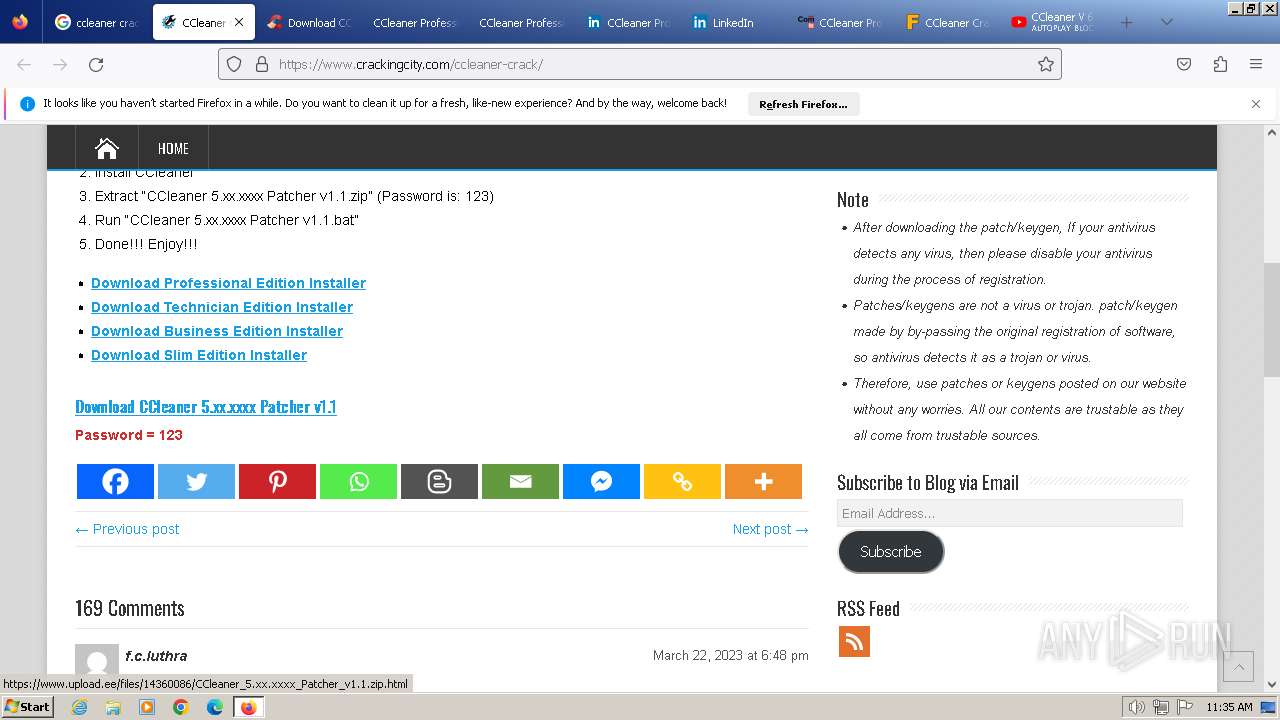
Task: Open more sharing options with the orange plus icon
Action: [x=763, y=481]
